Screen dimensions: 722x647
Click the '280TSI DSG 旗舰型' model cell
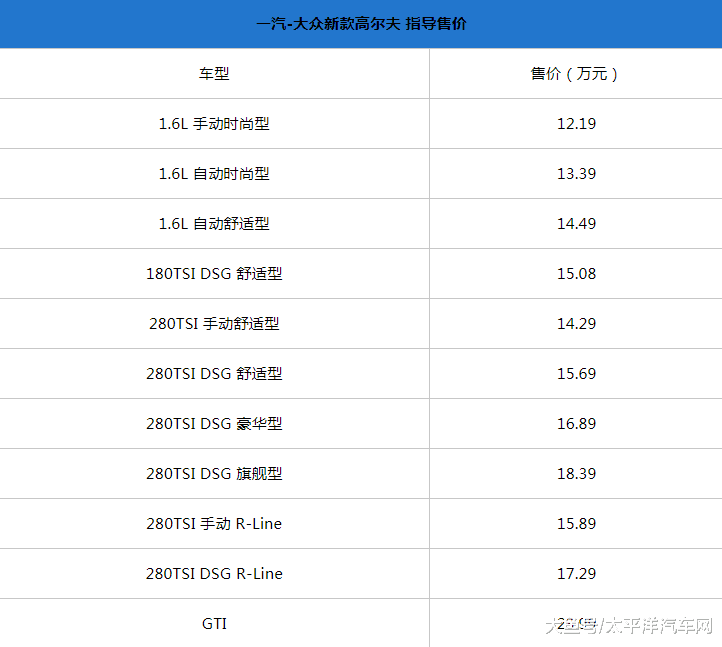[214, 473]
